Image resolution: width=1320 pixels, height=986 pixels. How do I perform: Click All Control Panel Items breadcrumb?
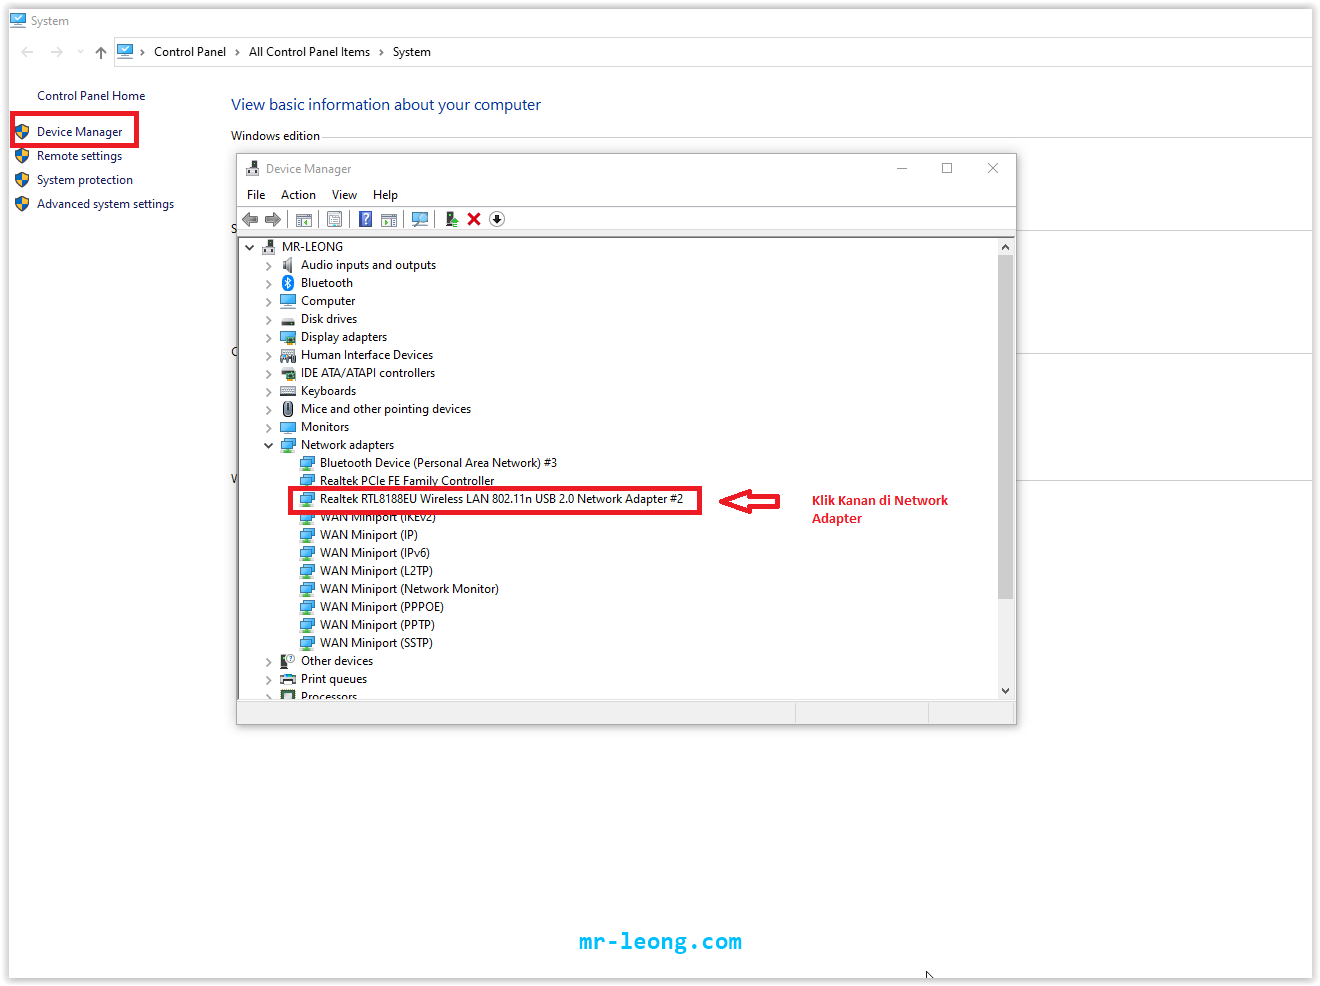click(x=309, y=52)
